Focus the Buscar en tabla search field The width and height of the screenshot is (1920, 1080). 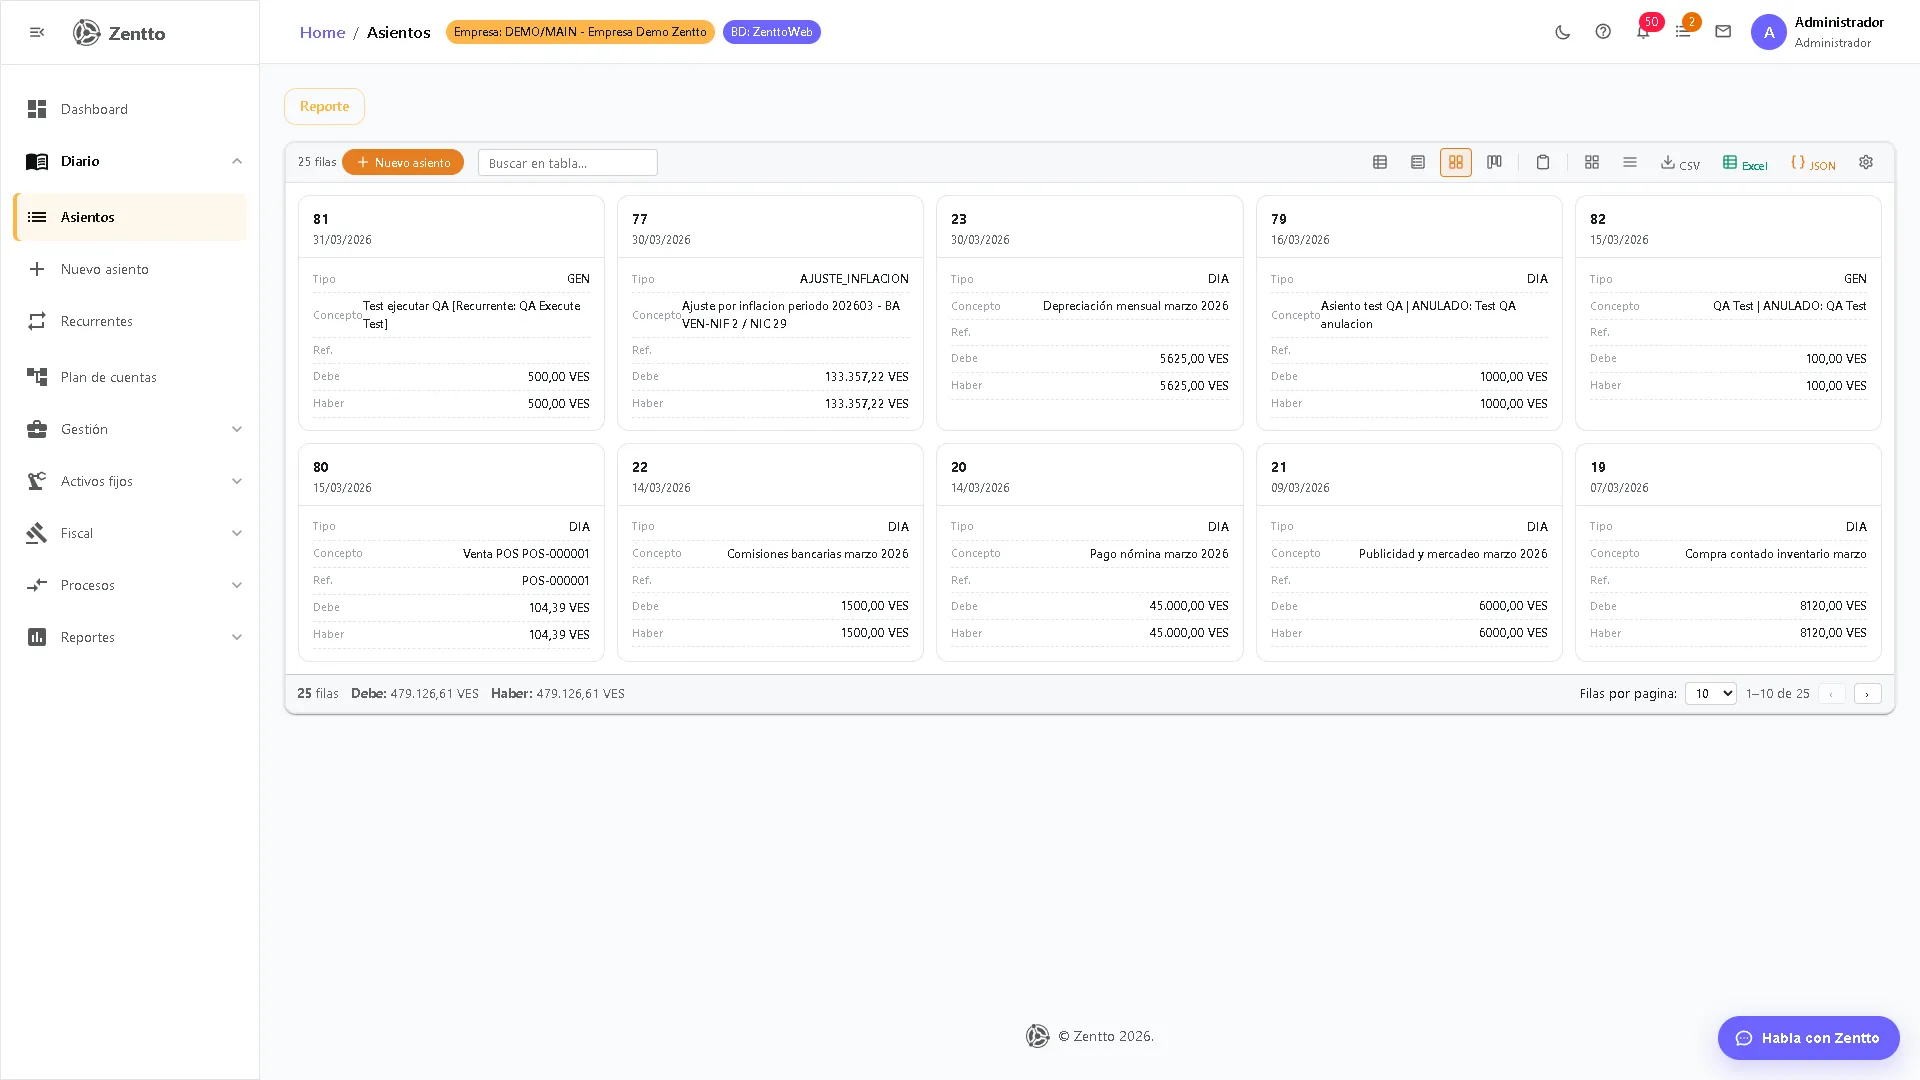tap(568, 163)
